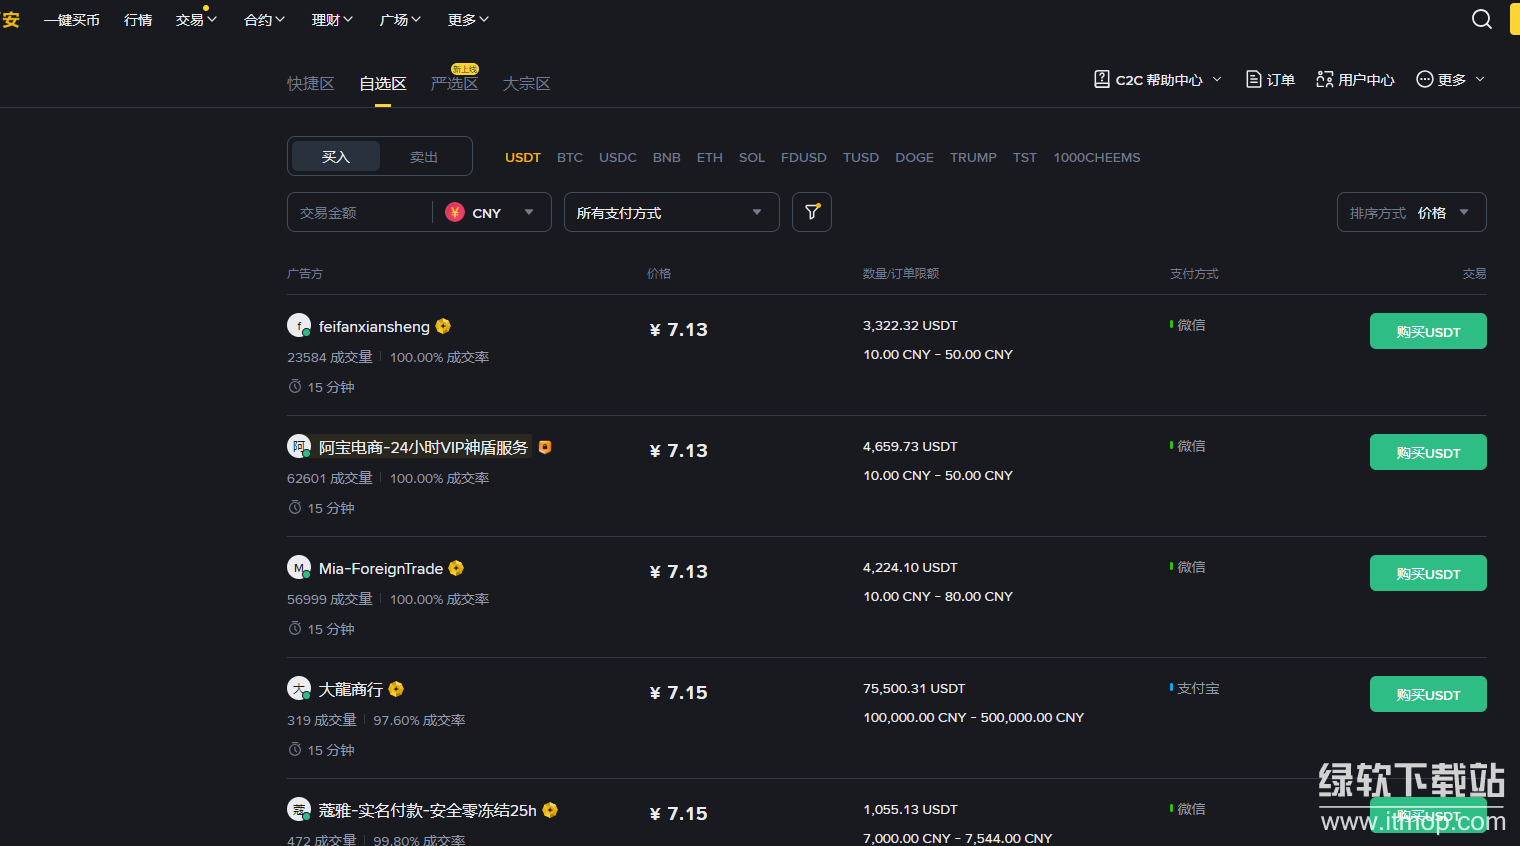Focus the 交易金额 amount input field
The width and height of the screenshot is (1520, 846).
[360, 213]
